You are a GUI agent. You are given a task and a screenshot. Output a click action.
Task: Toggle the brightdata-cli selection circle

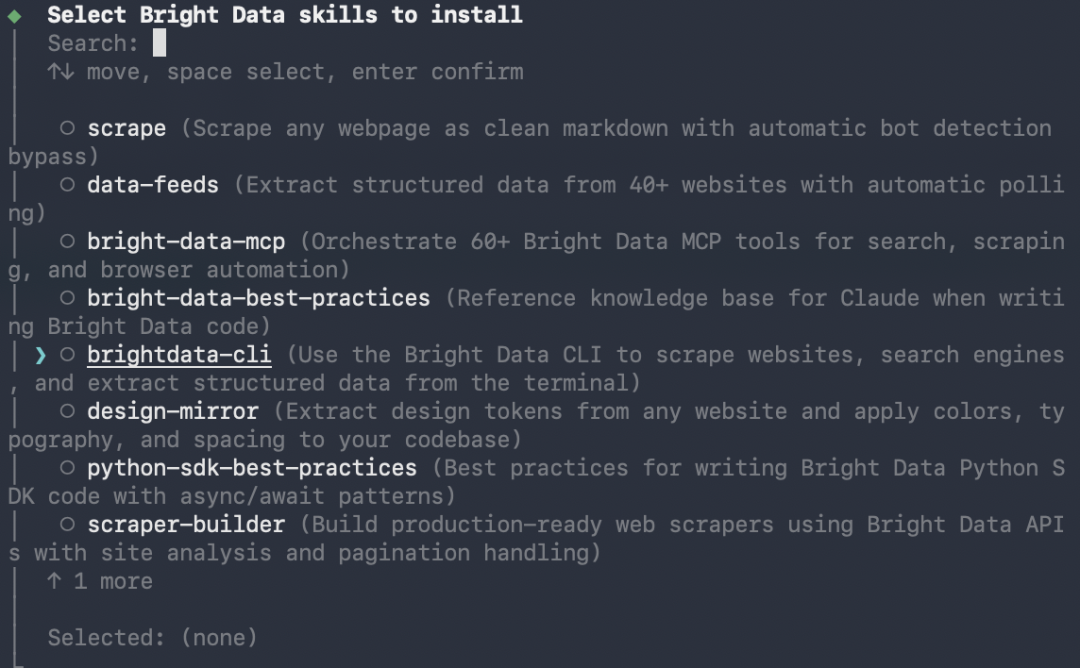tap(67, 355)
